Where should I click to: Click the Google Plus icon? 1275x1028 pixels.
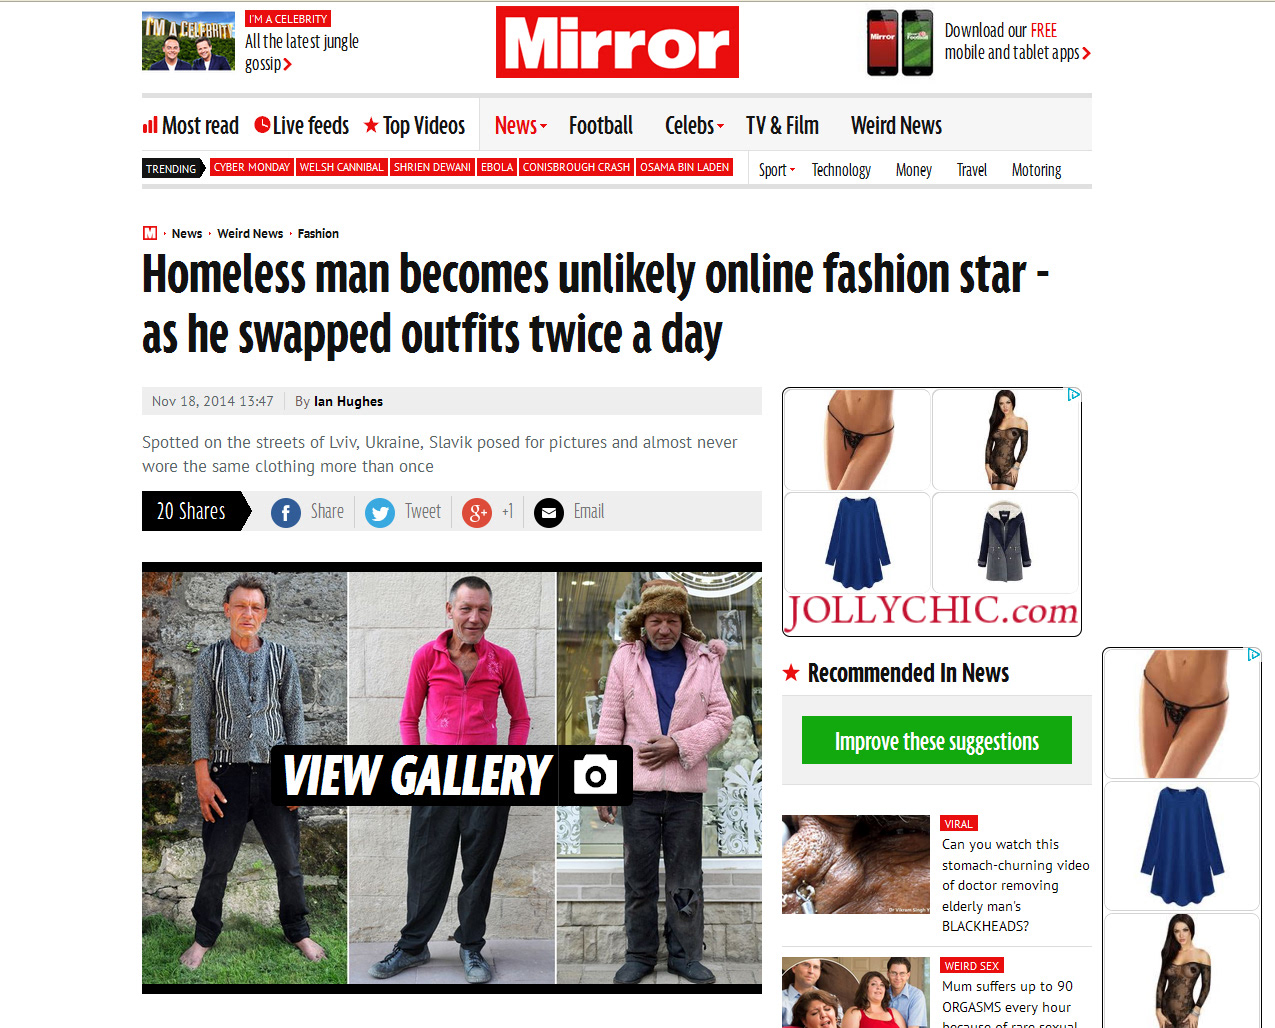(x=477, y=513)
